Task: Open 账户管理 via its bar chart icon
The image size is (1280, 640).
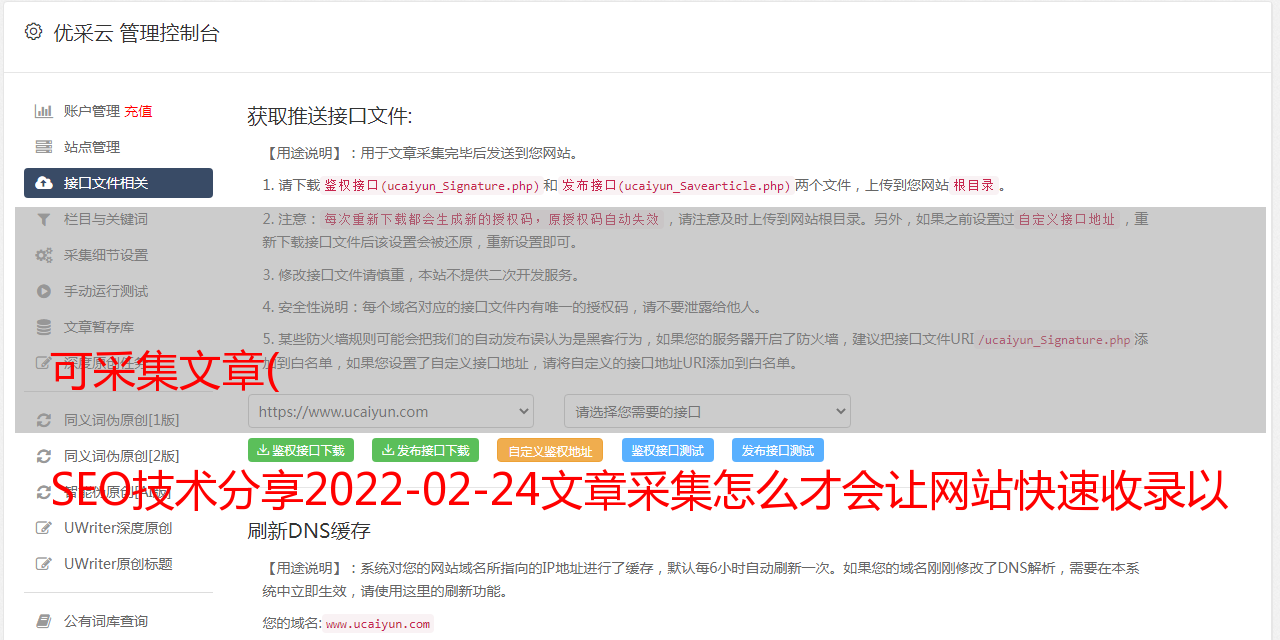Action: pyautogui.click(x=44, y=111)
